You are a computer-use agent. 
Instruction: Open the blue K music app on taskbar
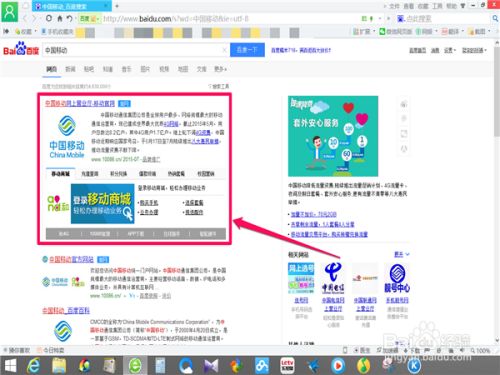tap(414, 366)
